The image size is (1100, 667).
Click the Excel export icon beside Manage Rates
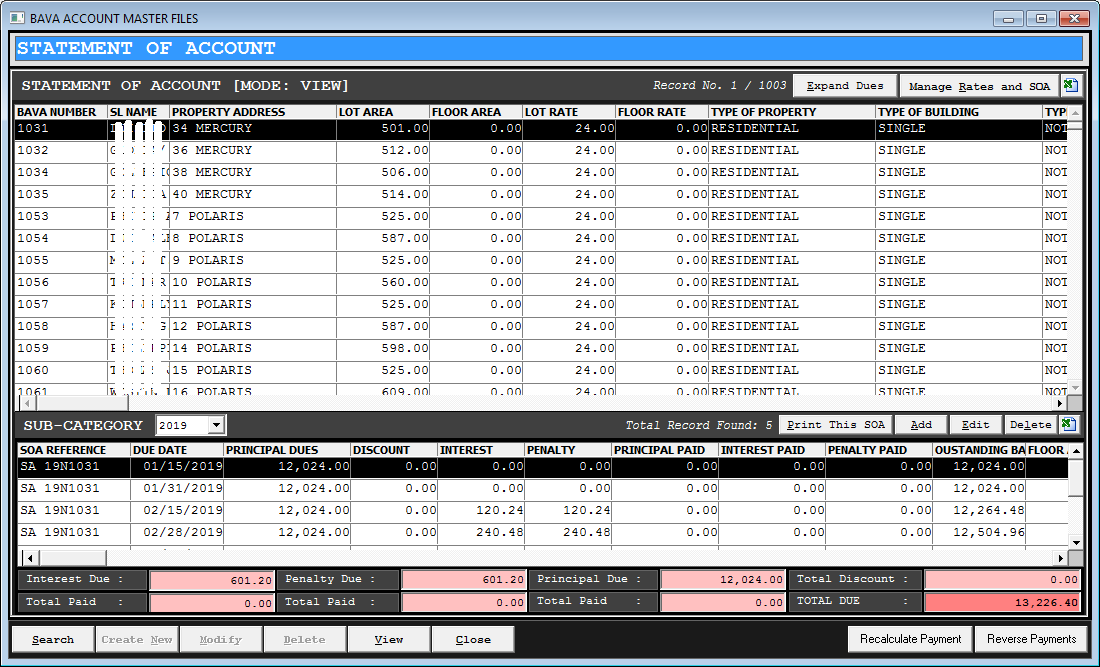(1070, 86)
